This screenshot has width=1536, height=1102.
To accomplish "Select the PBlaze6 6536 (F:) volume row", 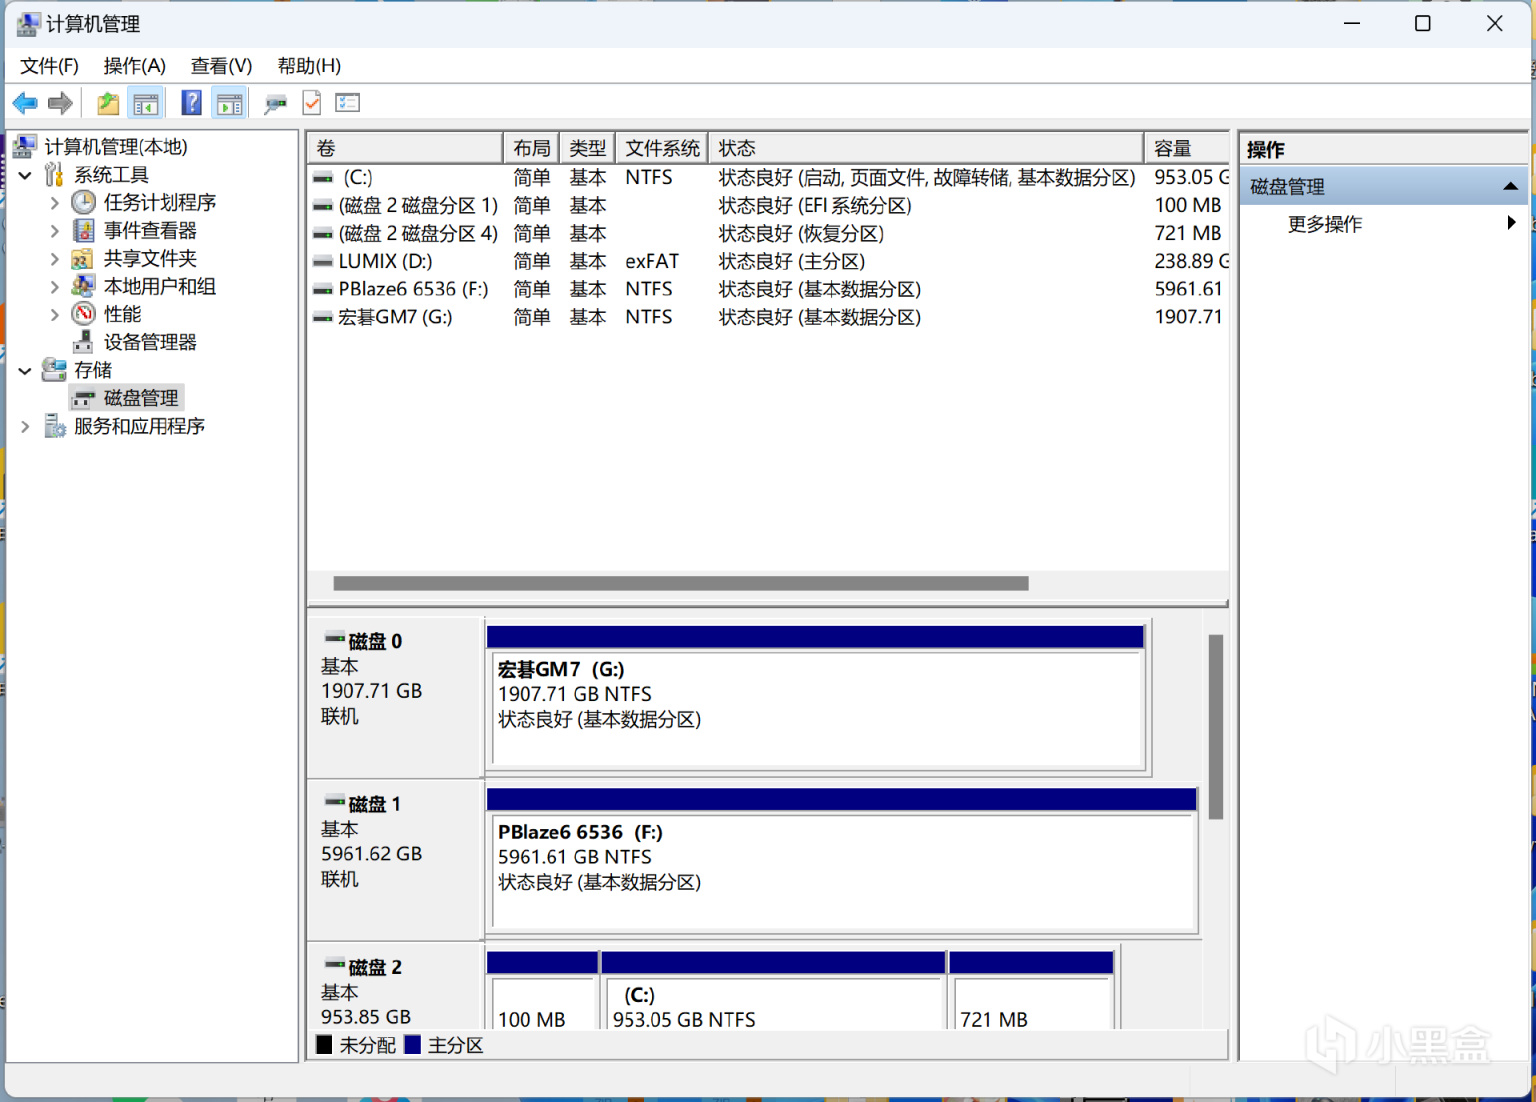I will coord(768,289).
